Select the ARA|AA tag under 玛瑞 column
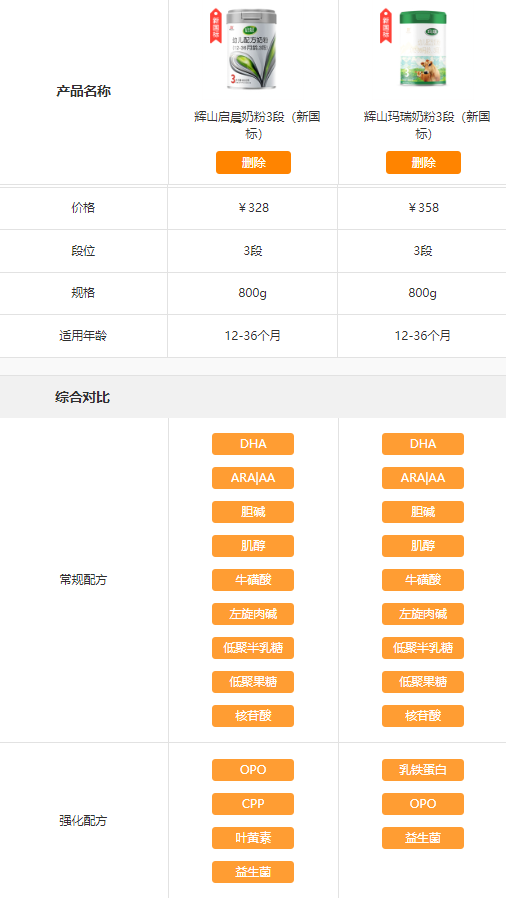This screenshot has width=506, height=898. pyautogui.click(x=423, y=478)
